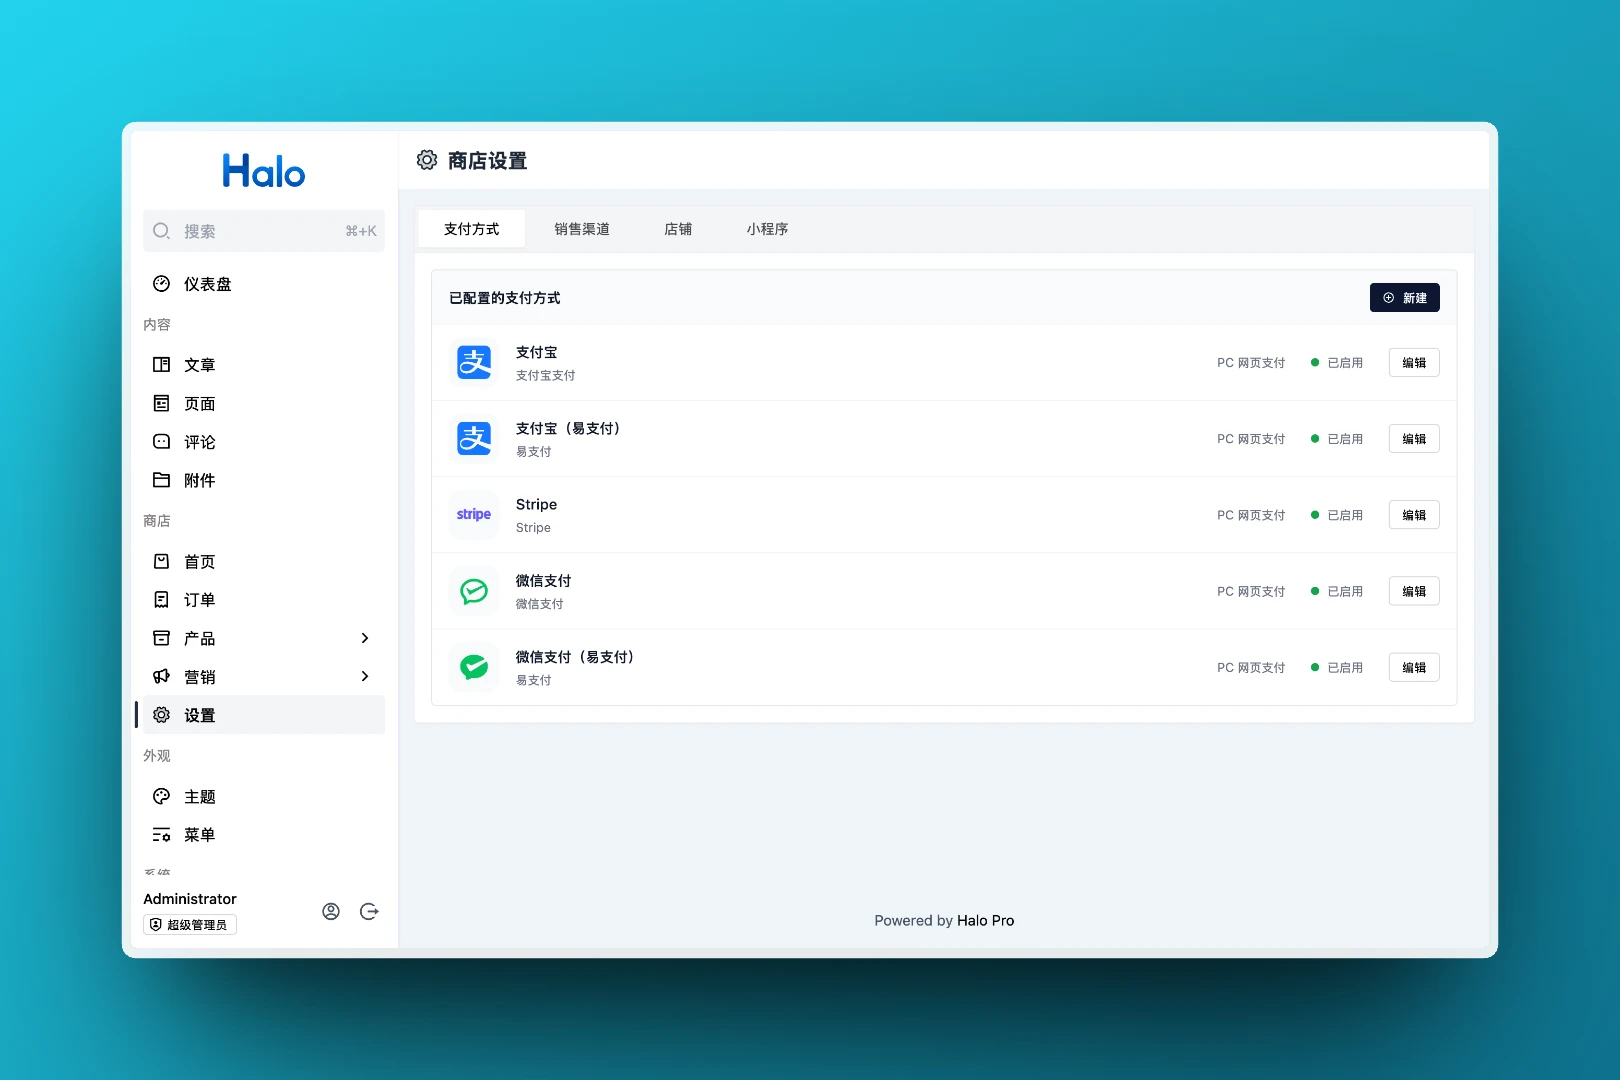Focus the 搜索 search field

point(264,231)
